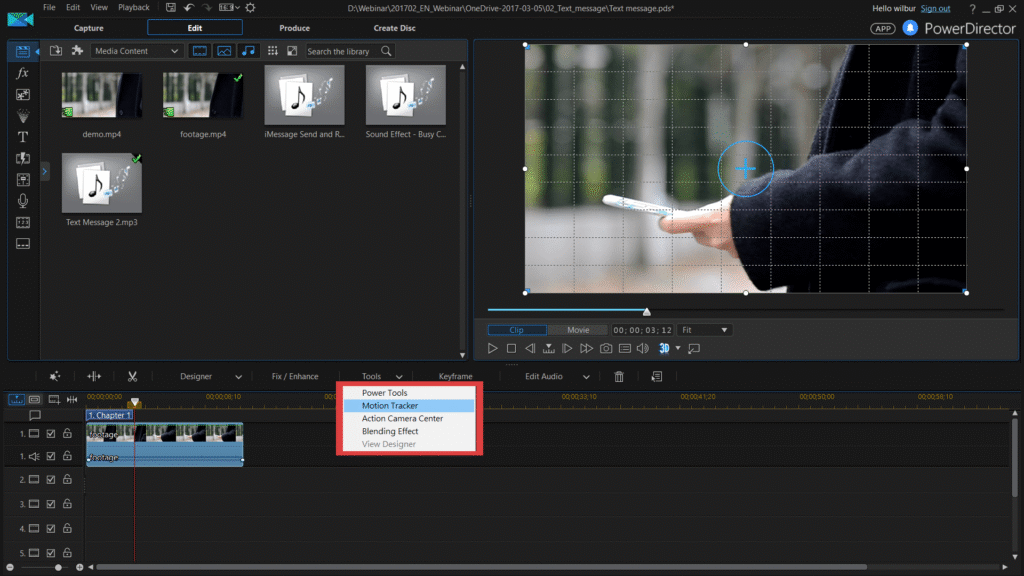
Task: Toggle lock on video track 1
Action: coord(67,434)
